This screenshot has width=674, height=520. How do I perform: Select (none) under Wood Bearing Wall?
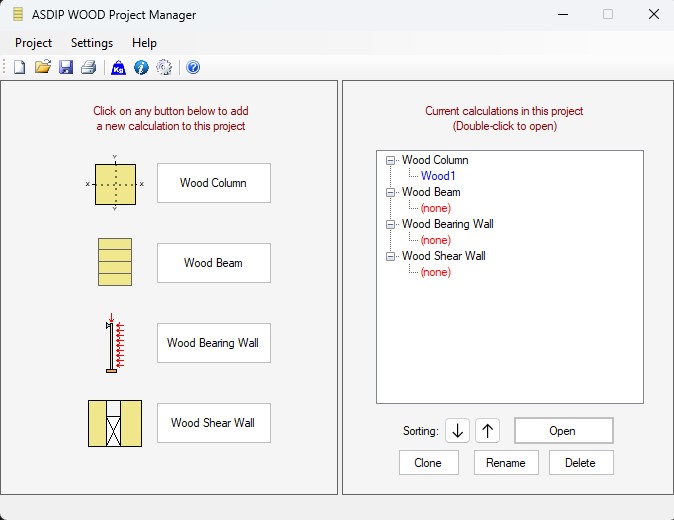coord(436,240)
